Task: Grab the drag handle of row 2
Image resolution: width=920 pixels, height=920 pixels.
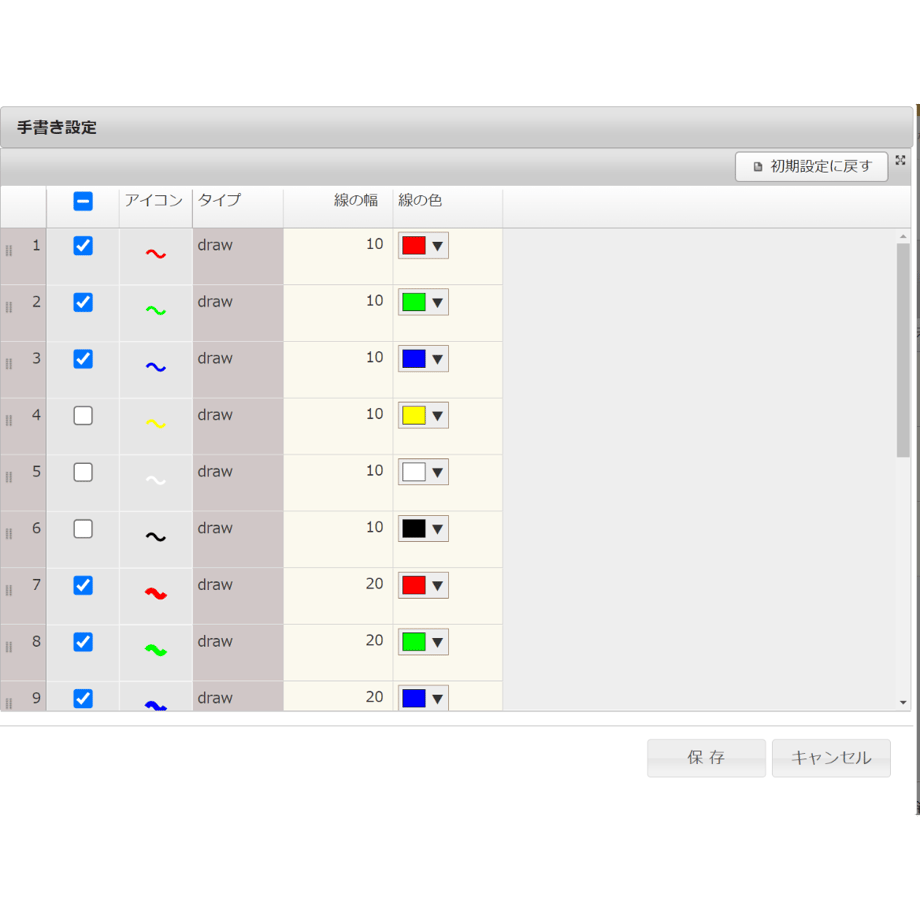Action: point(9,307)
